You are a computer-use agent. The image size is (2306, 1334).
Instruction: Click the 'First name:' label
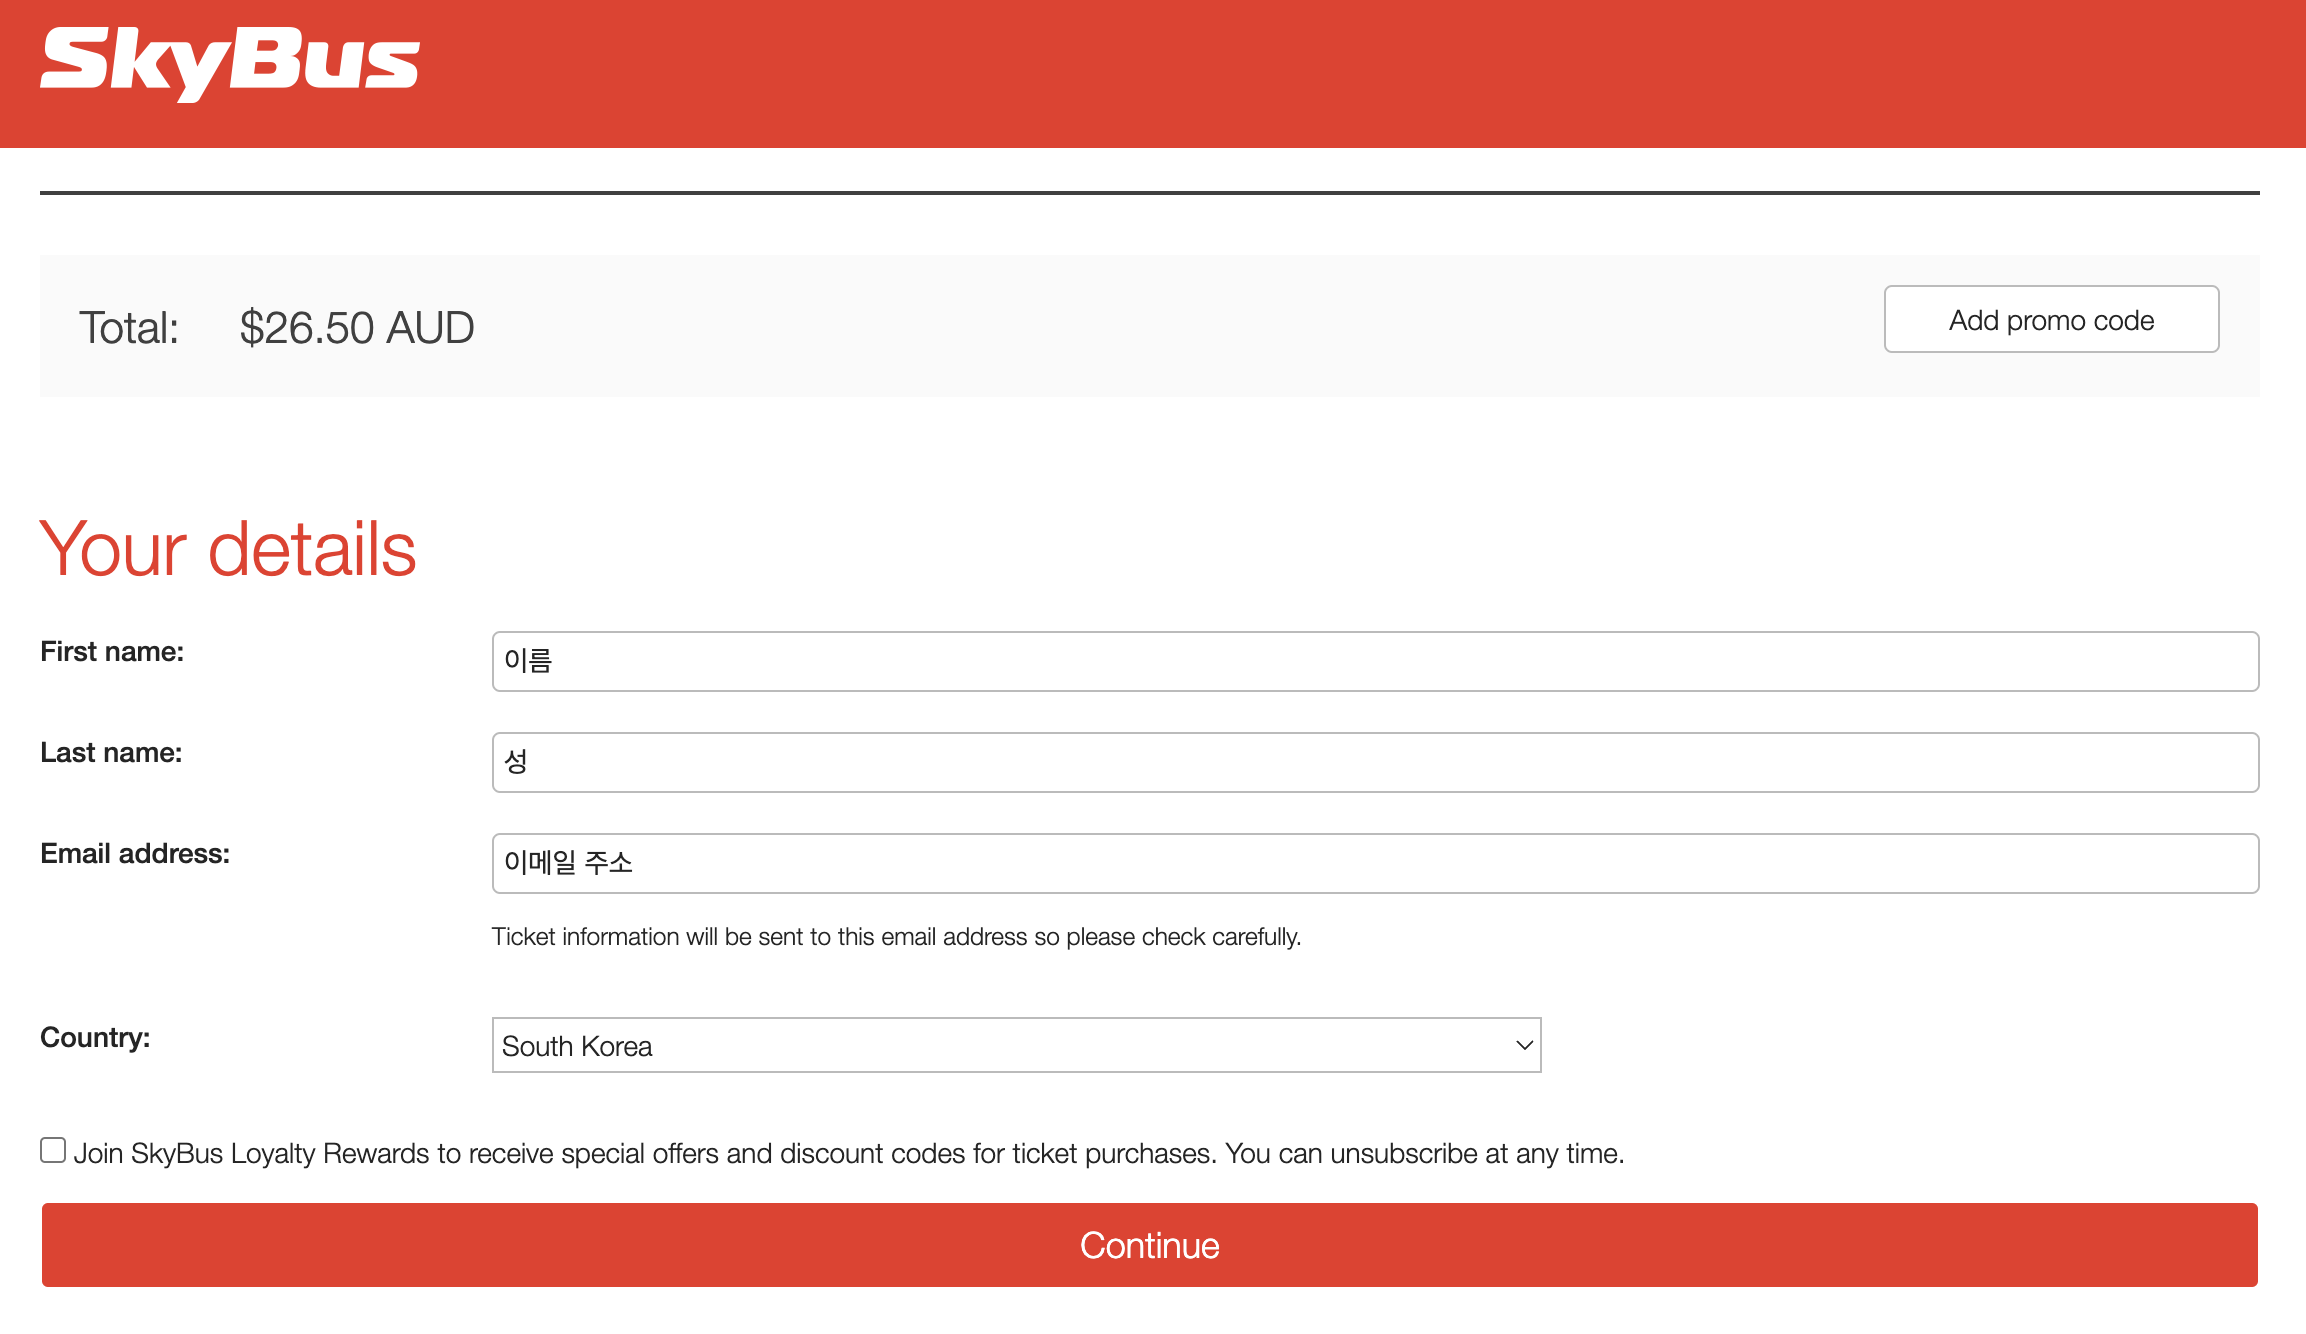coord(112,652)
